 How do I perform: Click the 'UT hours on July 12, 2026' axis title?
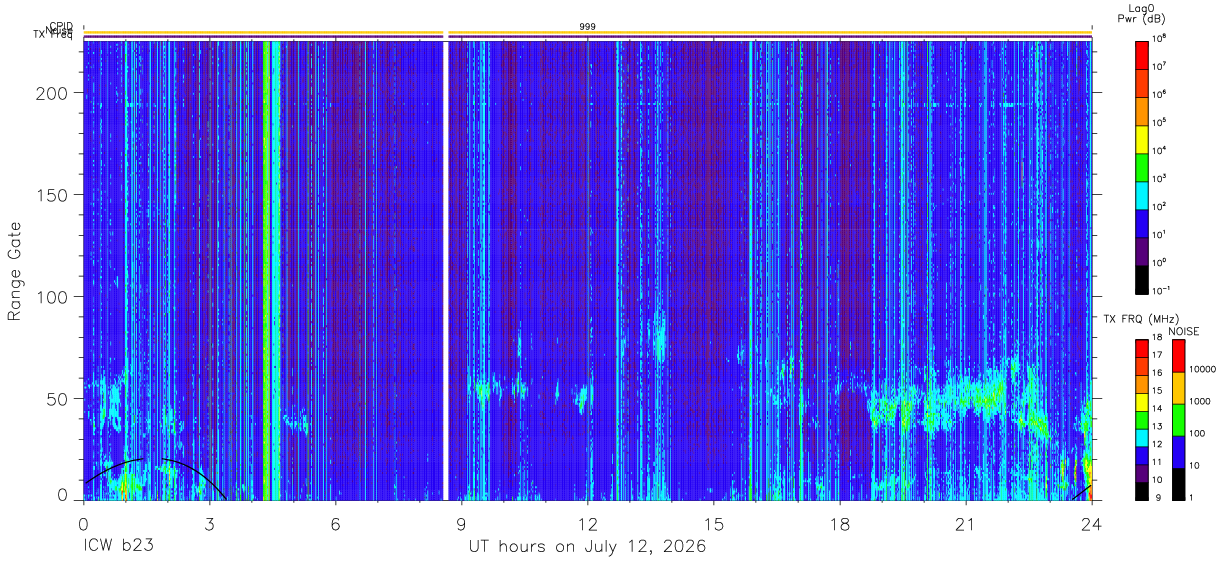click(588, 547)
